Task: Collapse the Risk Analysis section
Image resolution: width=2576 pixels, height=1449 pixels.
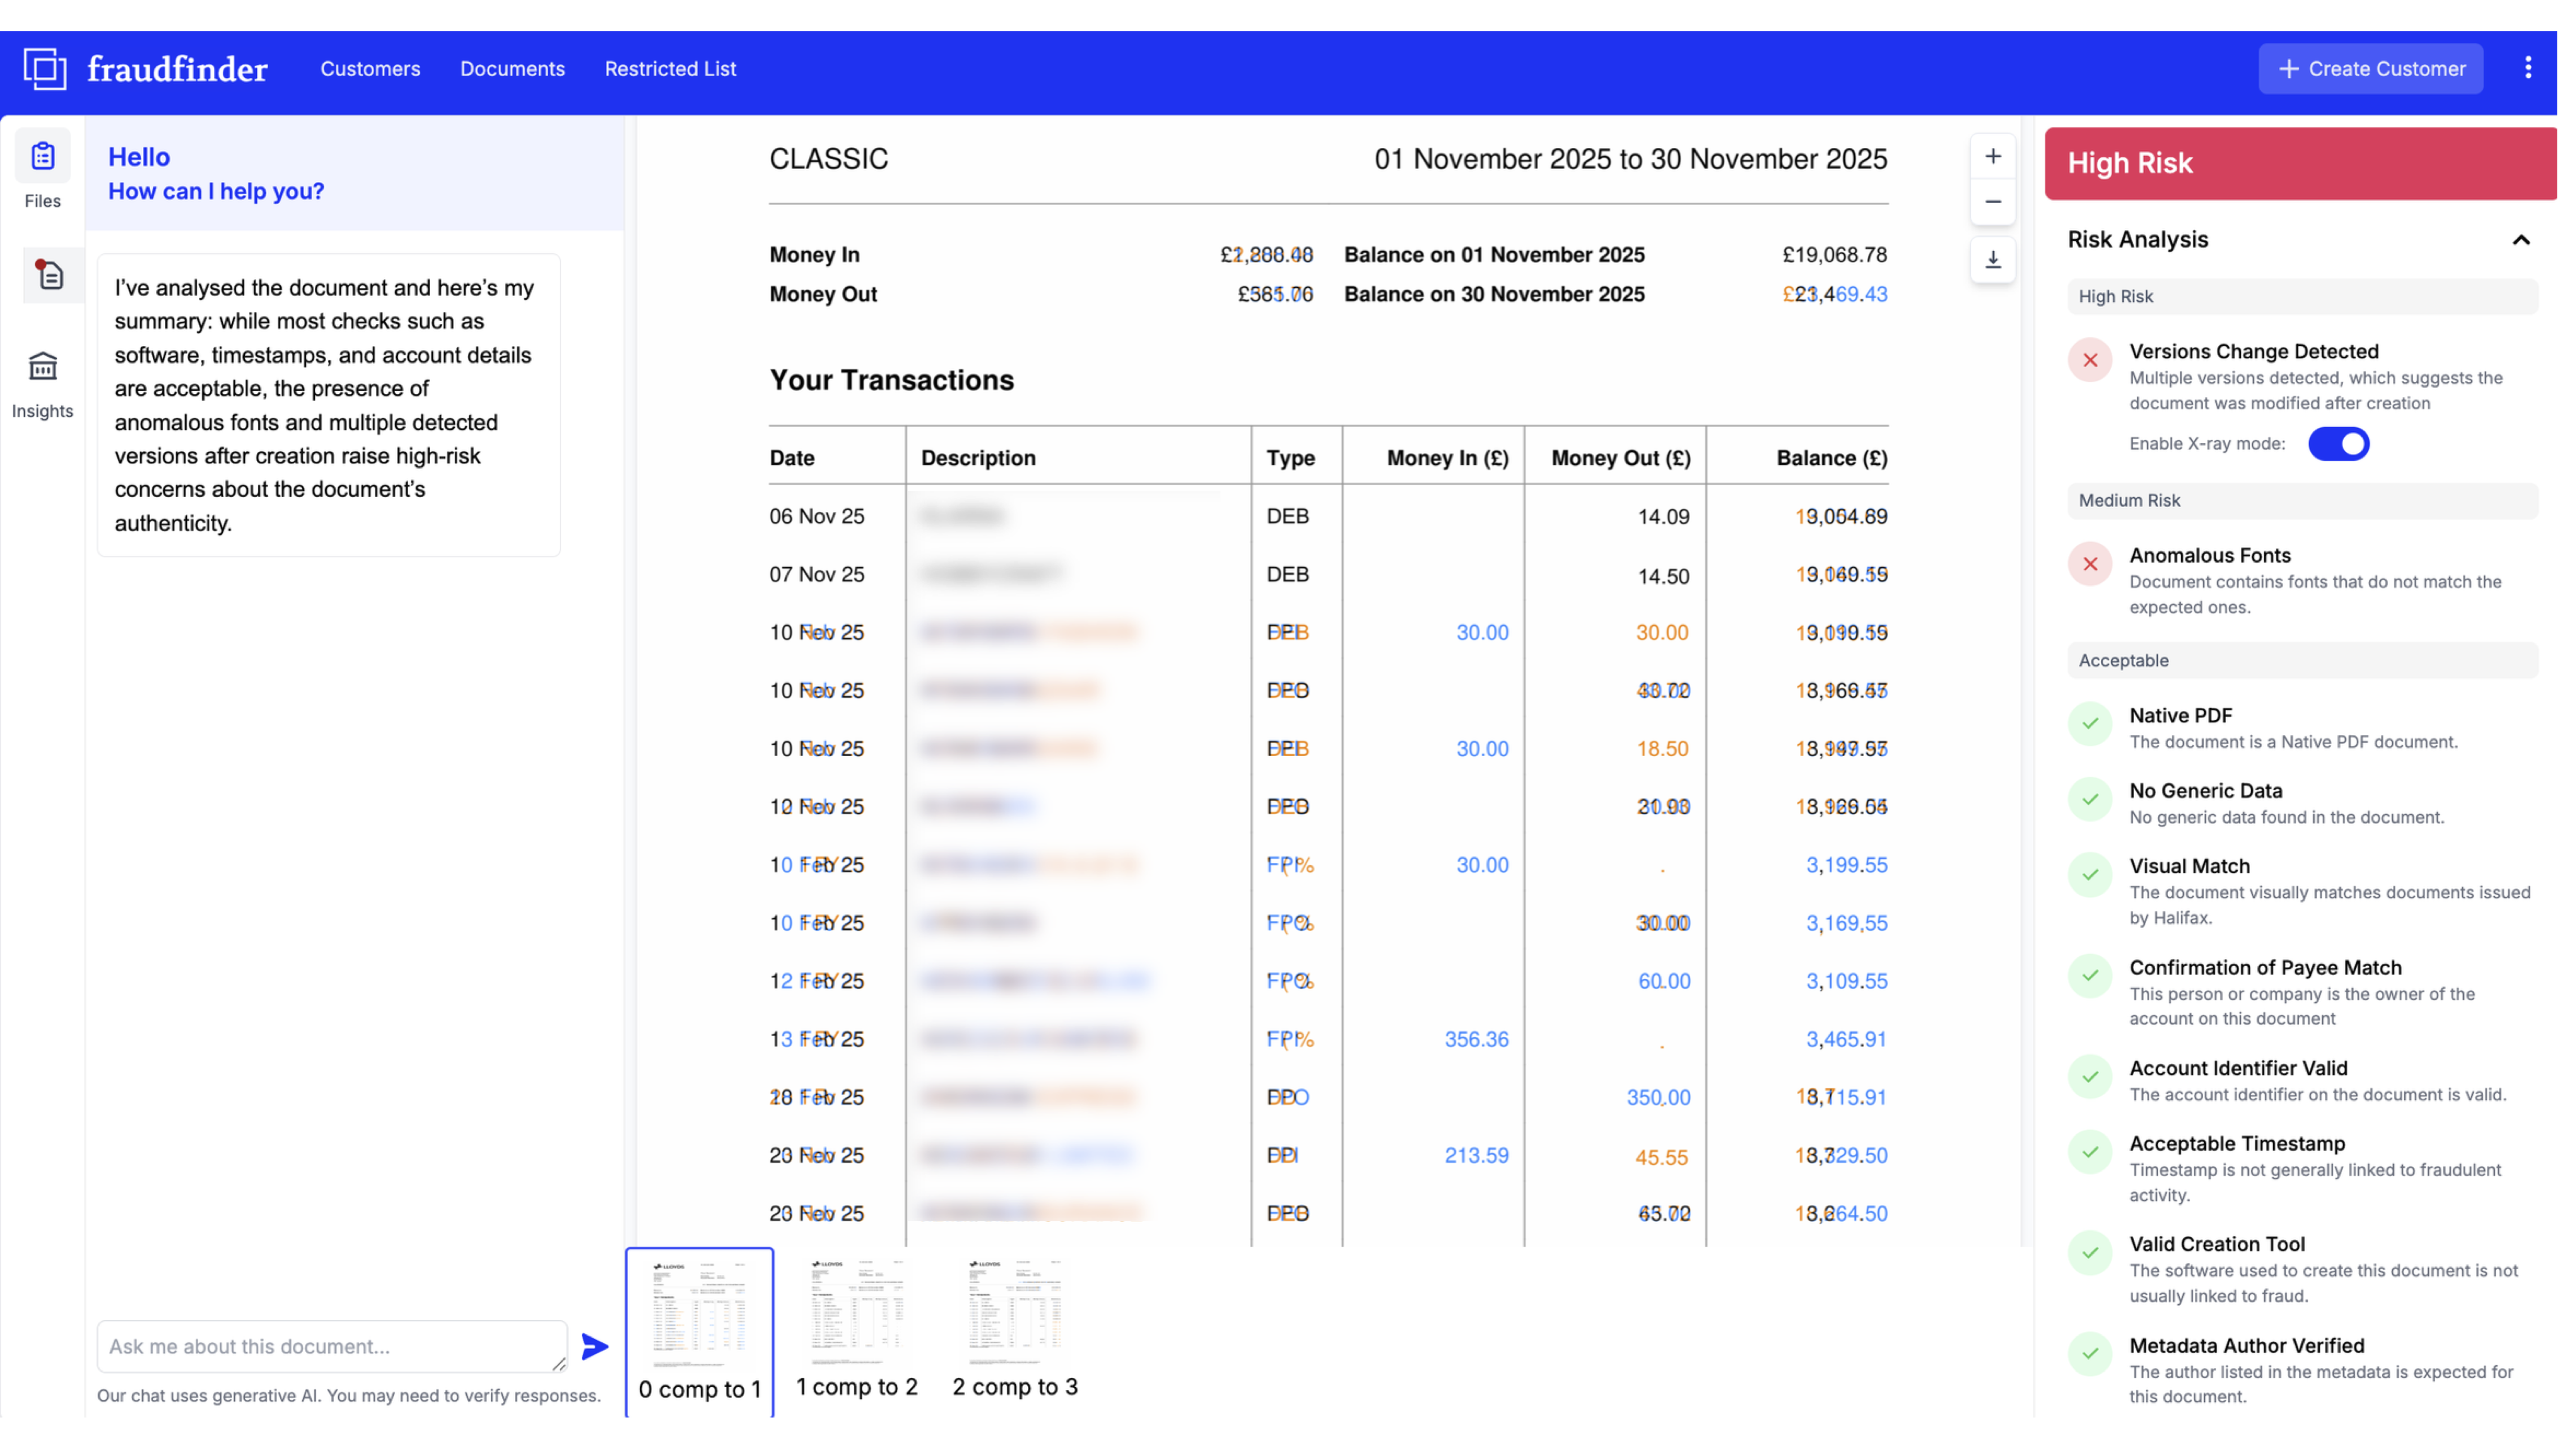Action: [x=2520, y=240]
